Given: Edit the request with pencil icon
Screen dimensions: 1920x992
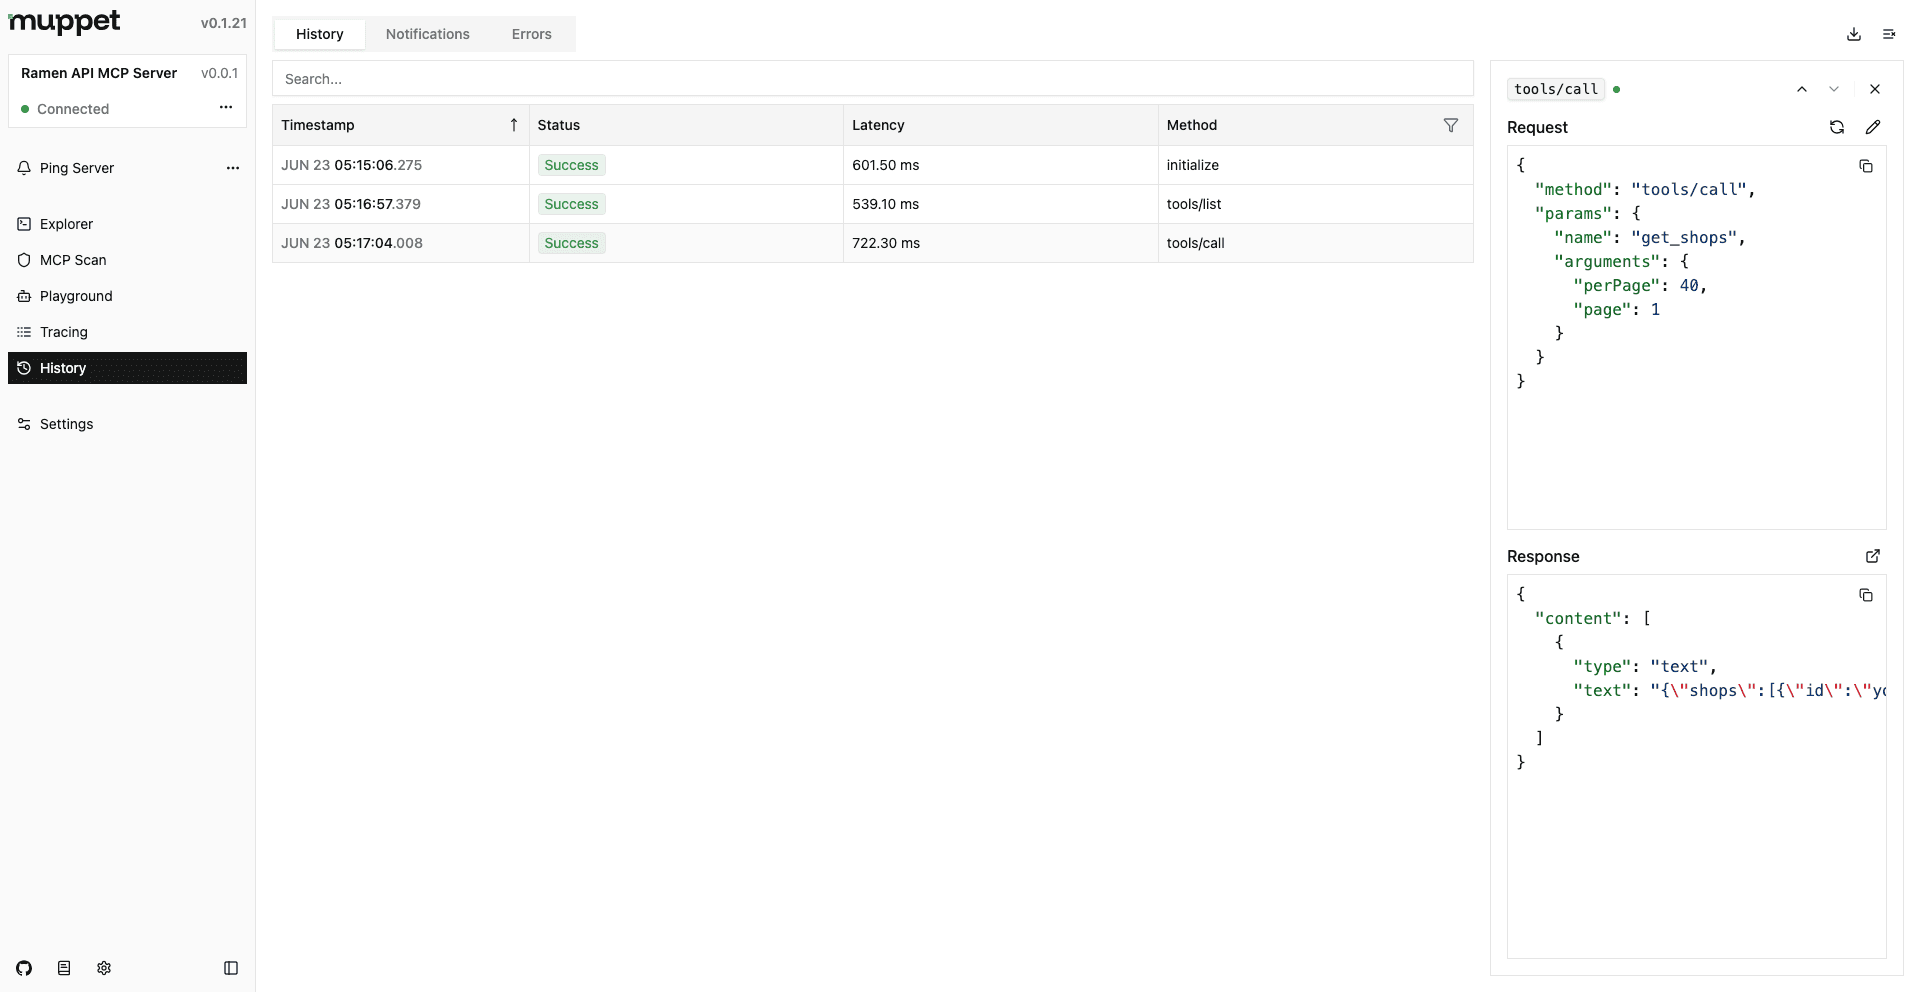Looking at the screenshot, I should click(1872, 127).
